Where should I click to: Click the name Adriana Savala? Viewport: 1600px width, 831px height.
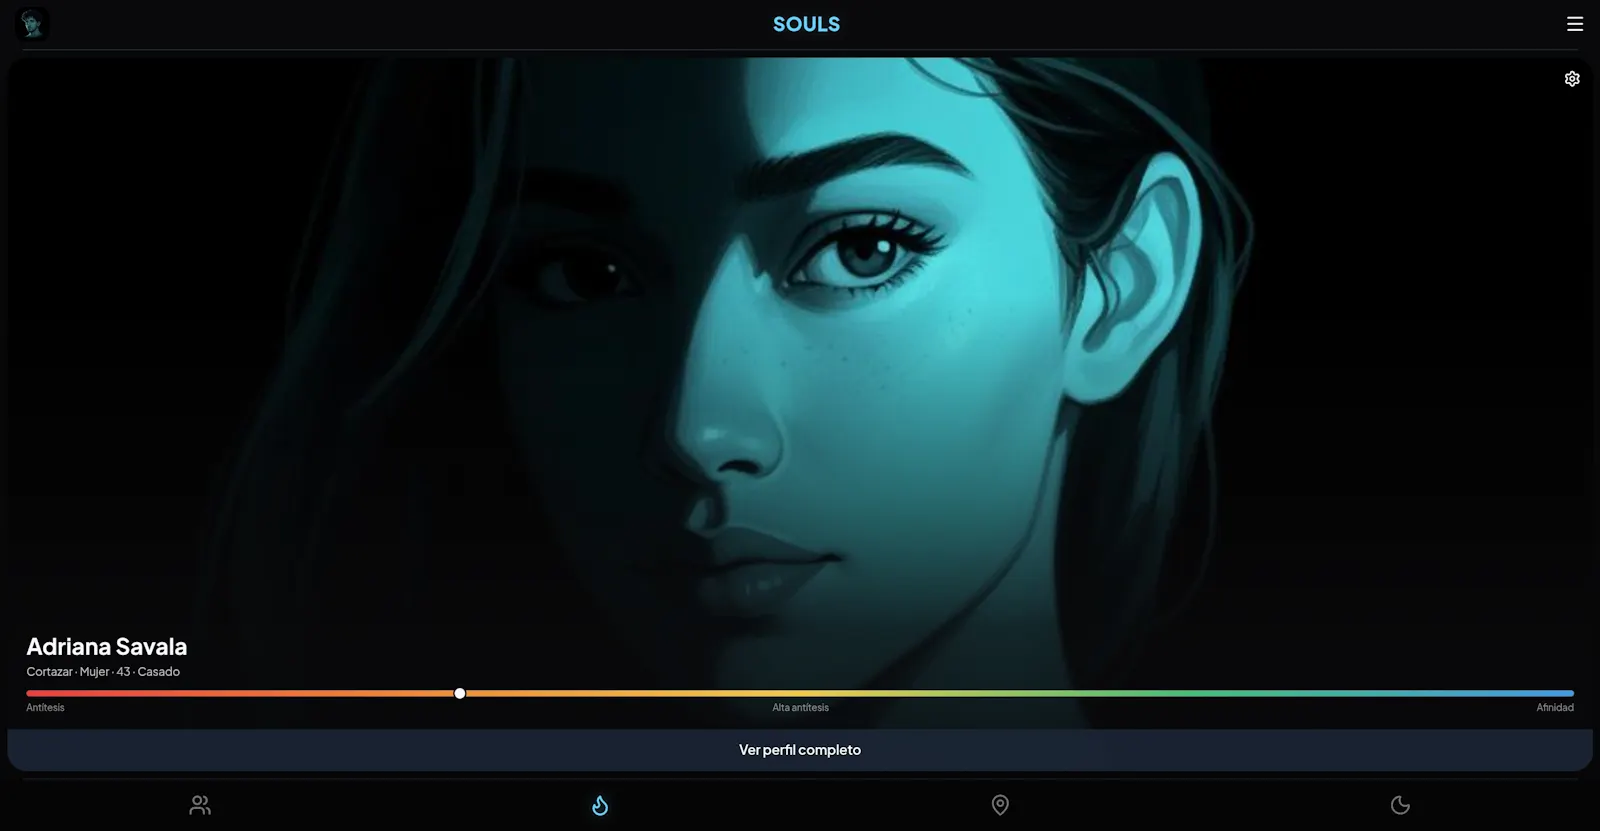coord(107,646)
